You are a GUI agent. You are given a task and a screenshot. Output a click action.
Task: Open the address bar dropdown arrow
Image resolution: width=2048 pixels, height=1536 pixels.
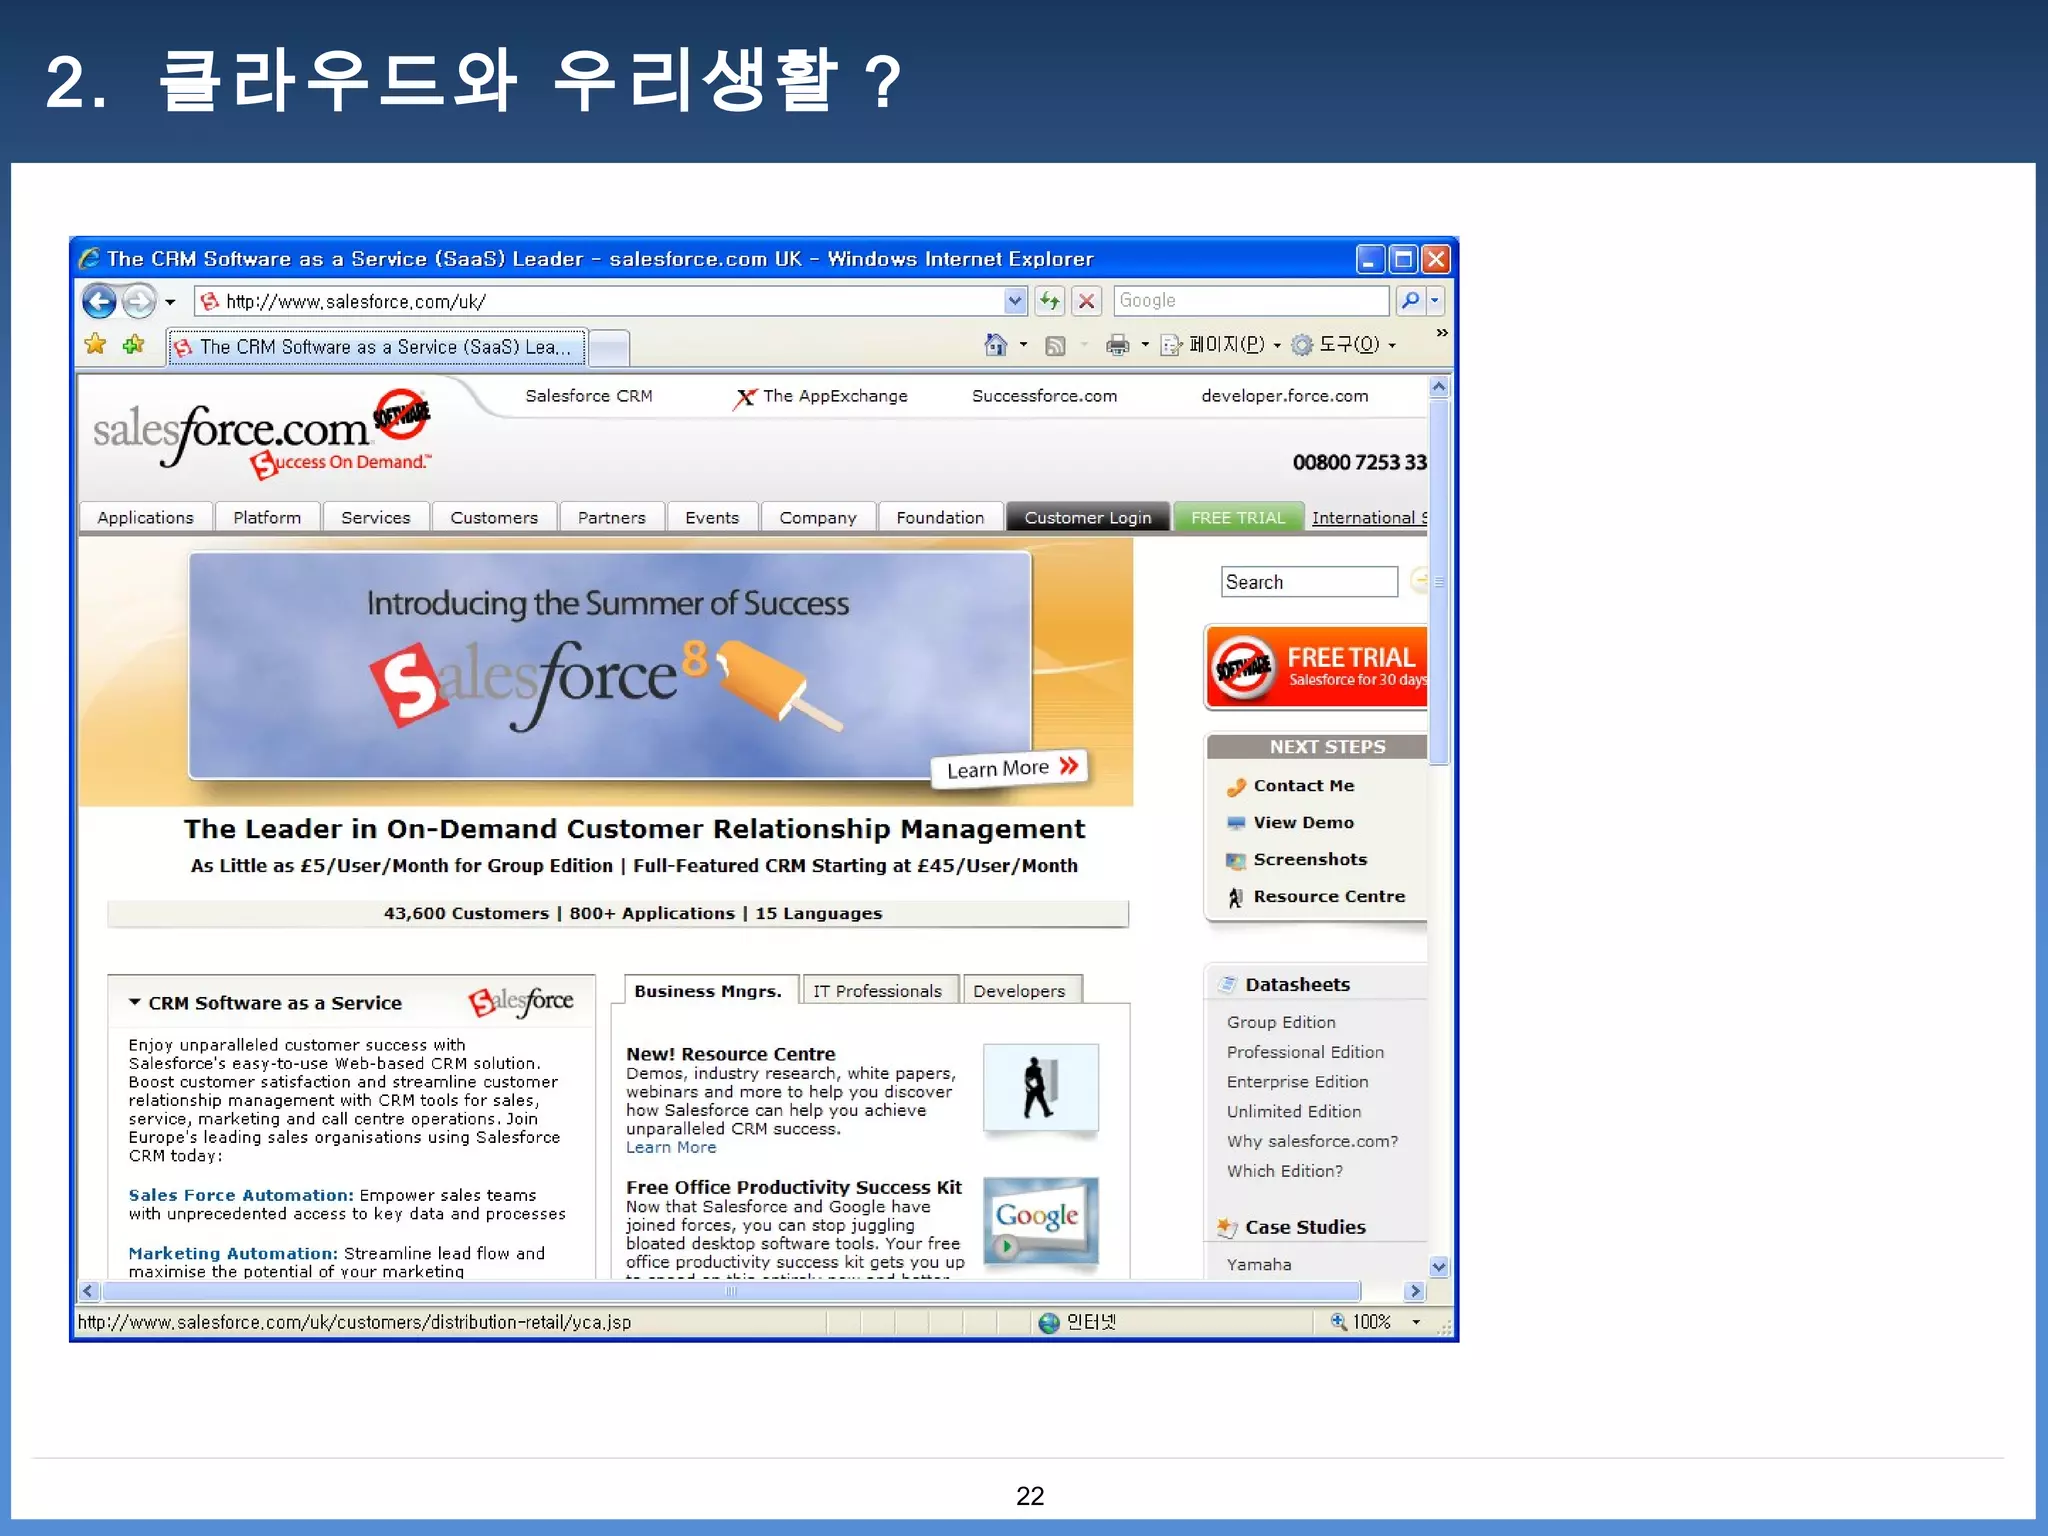click(1015, 301)
